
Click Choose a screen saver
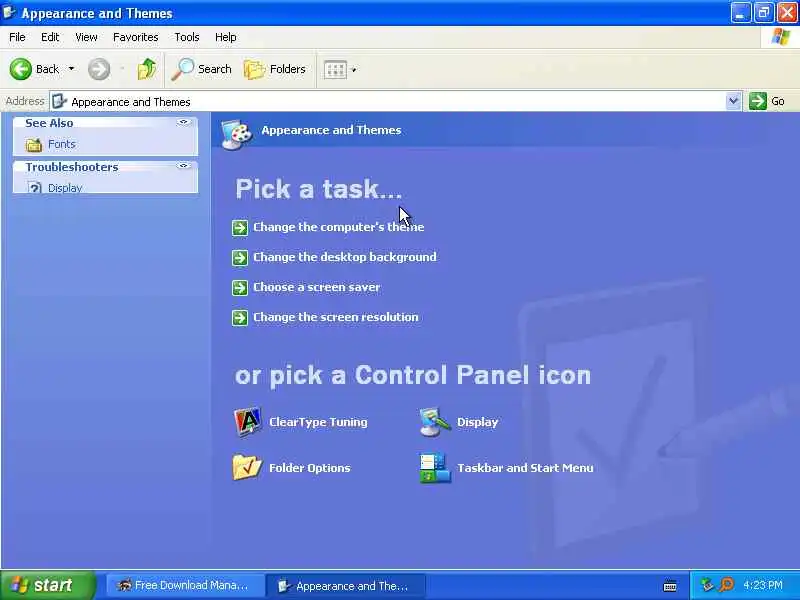tap(316, 287)
